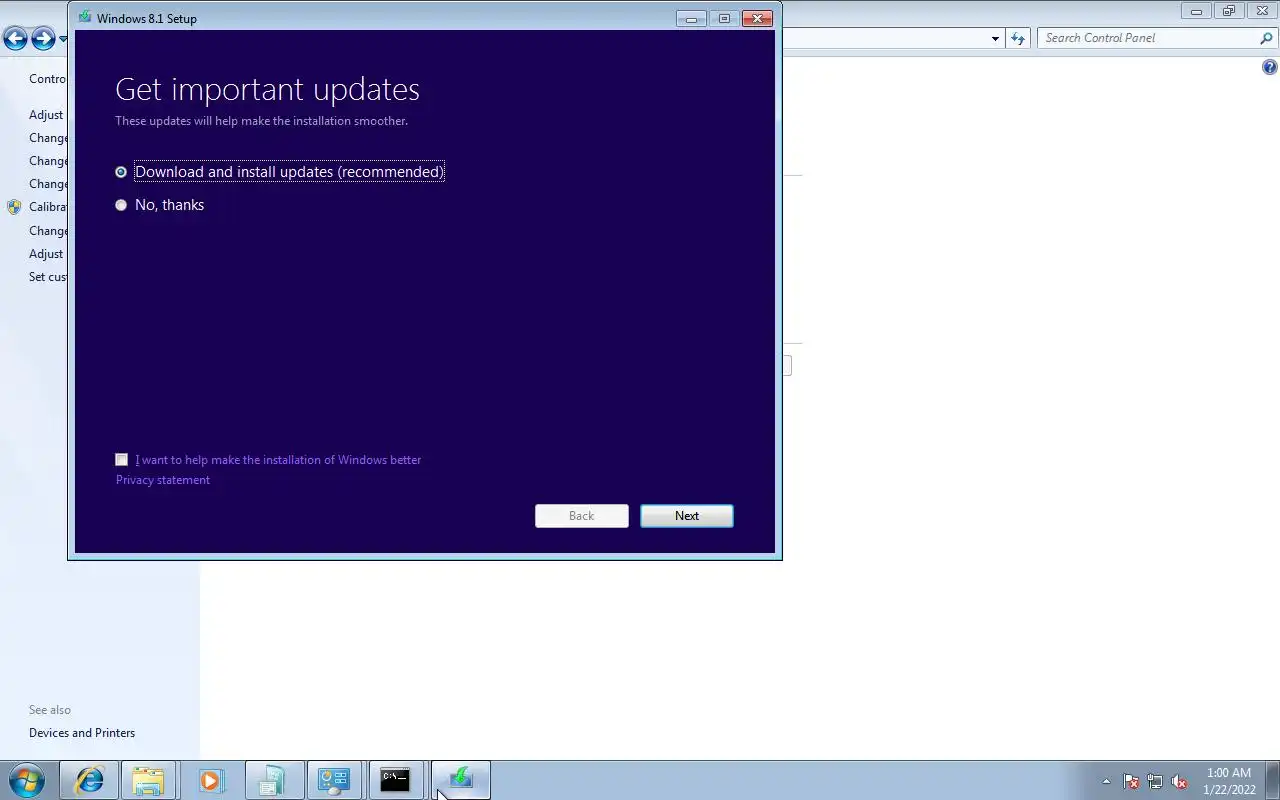Click the Windows 8.1 Setup title icon
This screenshot has height=800, width=1280.
[x=84, y=18]
